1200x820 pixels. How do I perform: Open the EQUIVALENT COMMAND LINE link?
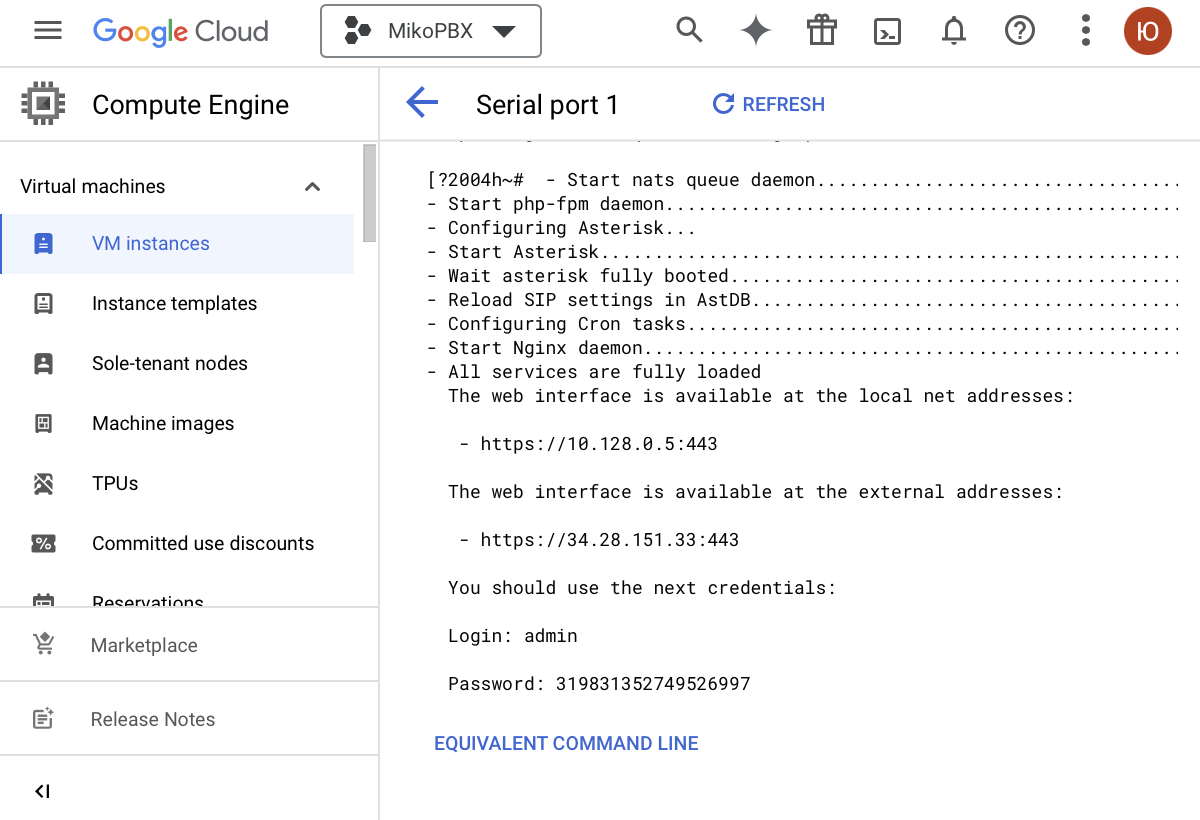(566, 744)
